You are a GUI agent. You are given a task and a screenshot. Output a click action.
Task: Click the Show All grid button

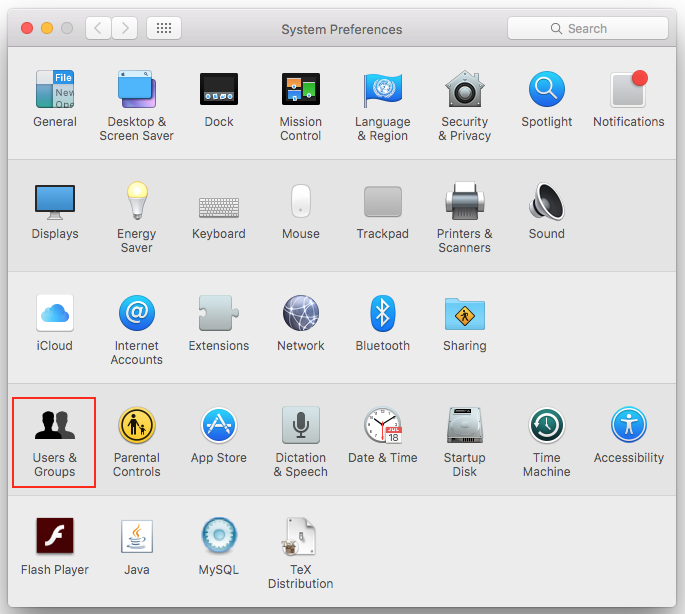(x=164, y=28)
